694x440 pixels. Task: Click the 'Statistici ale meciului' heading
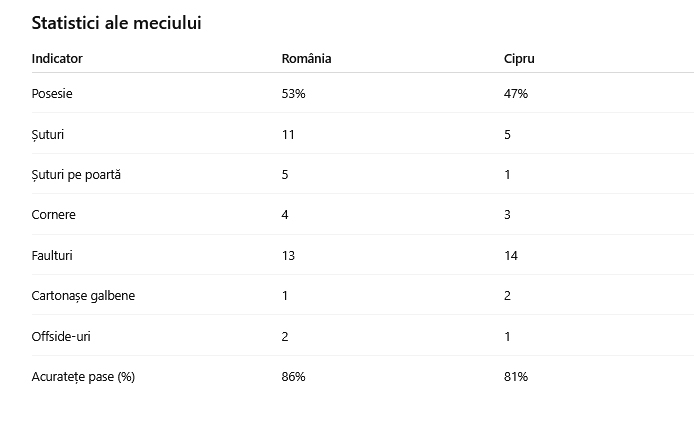116,23
